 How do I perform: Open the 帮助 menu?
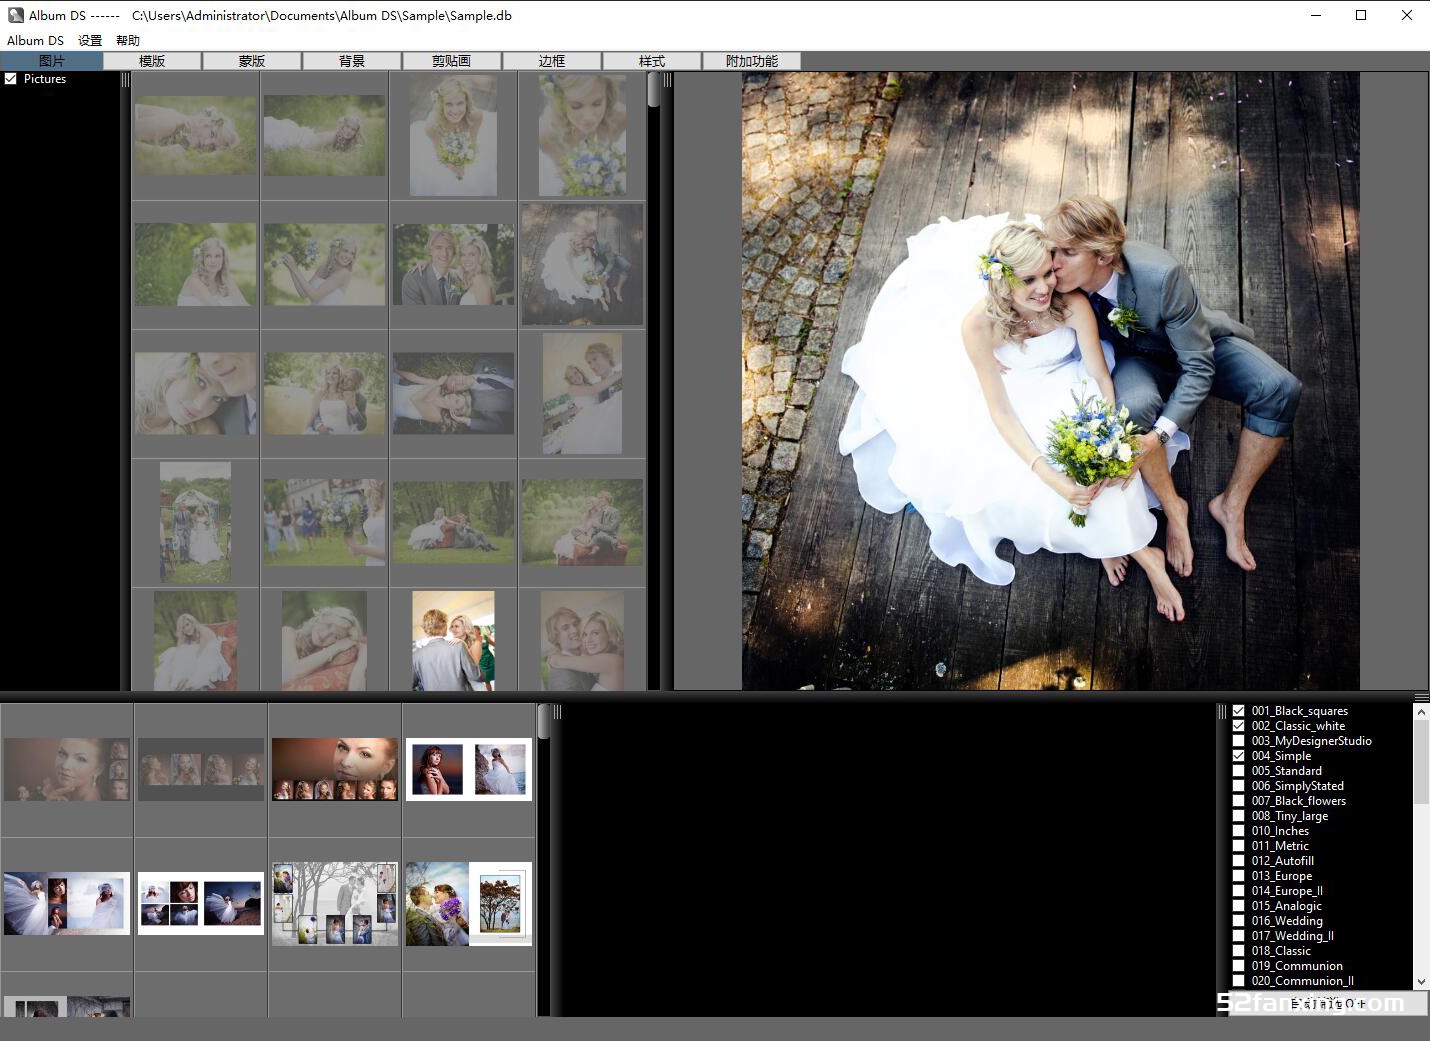(128, 40)
